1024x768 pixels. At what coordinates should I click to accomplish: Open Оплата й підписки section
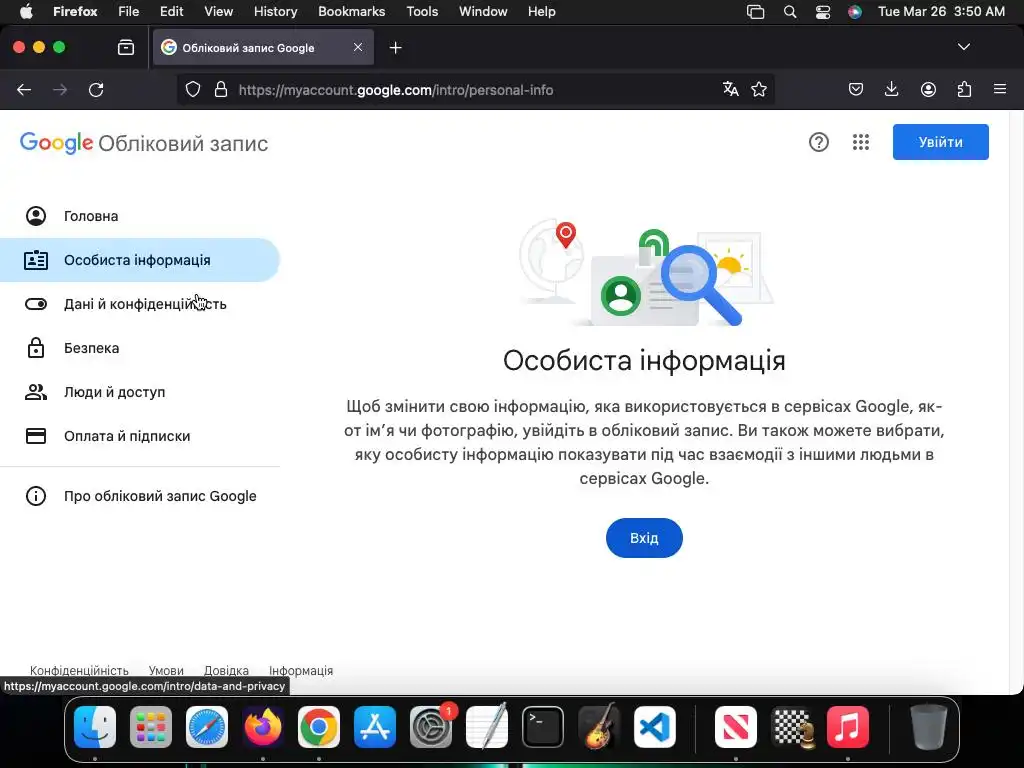click(x=140, y=436)
